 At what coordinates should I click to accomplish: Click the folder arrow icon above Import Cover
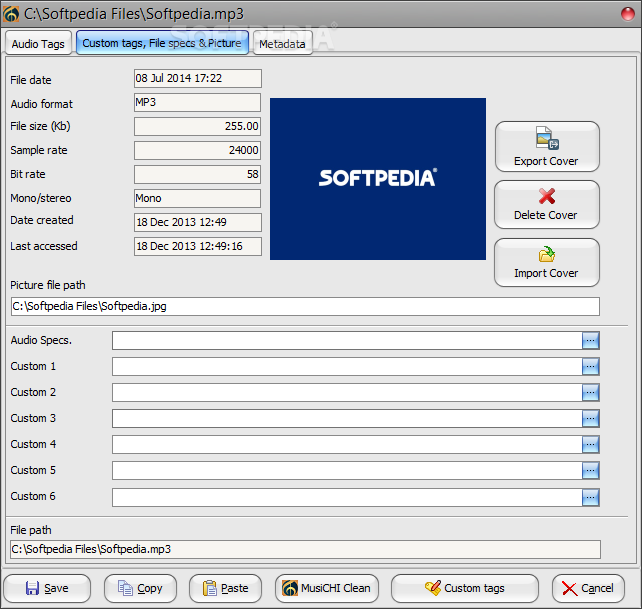547,254
